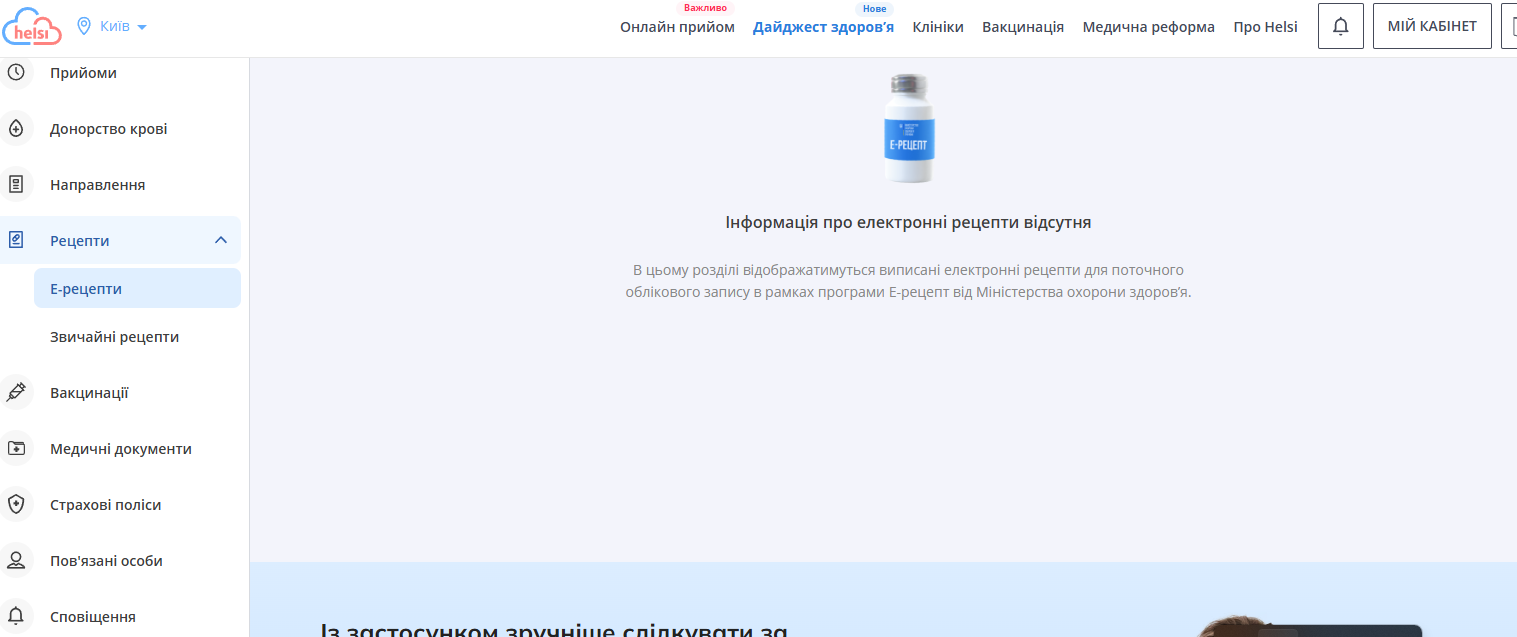Click the prescription icon next to Рецепти
Viewport: 1517px width, 637px height.
[x=15, y=240]
